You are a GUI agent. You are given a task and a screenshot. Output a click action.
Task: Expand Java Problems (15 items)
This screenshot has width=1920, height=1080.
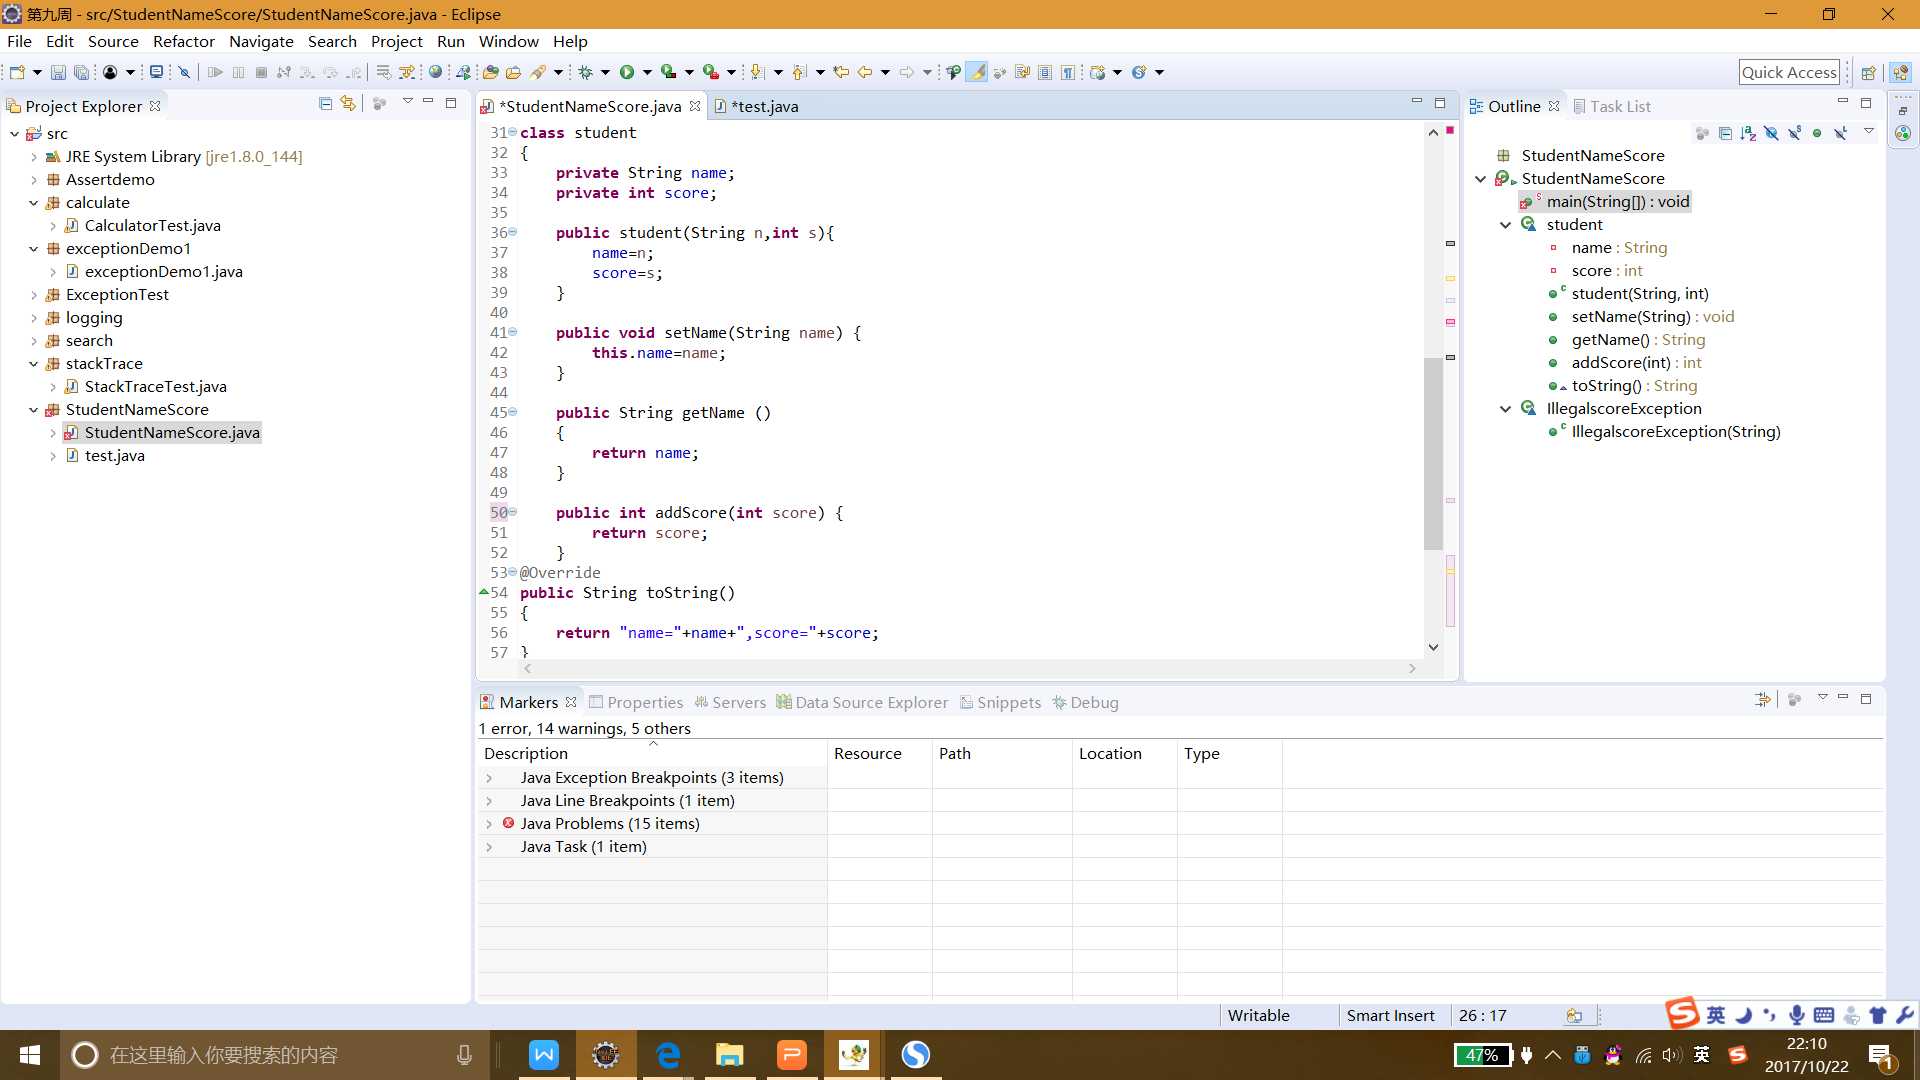(491, 823)
